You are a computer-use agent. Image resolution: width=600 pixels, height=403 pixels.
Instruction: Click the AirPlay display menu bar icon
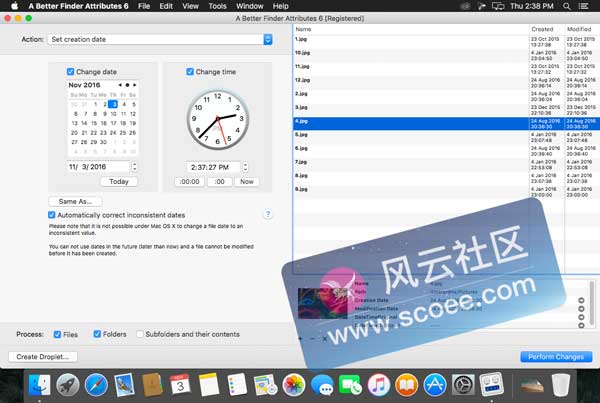coord(498,6)
